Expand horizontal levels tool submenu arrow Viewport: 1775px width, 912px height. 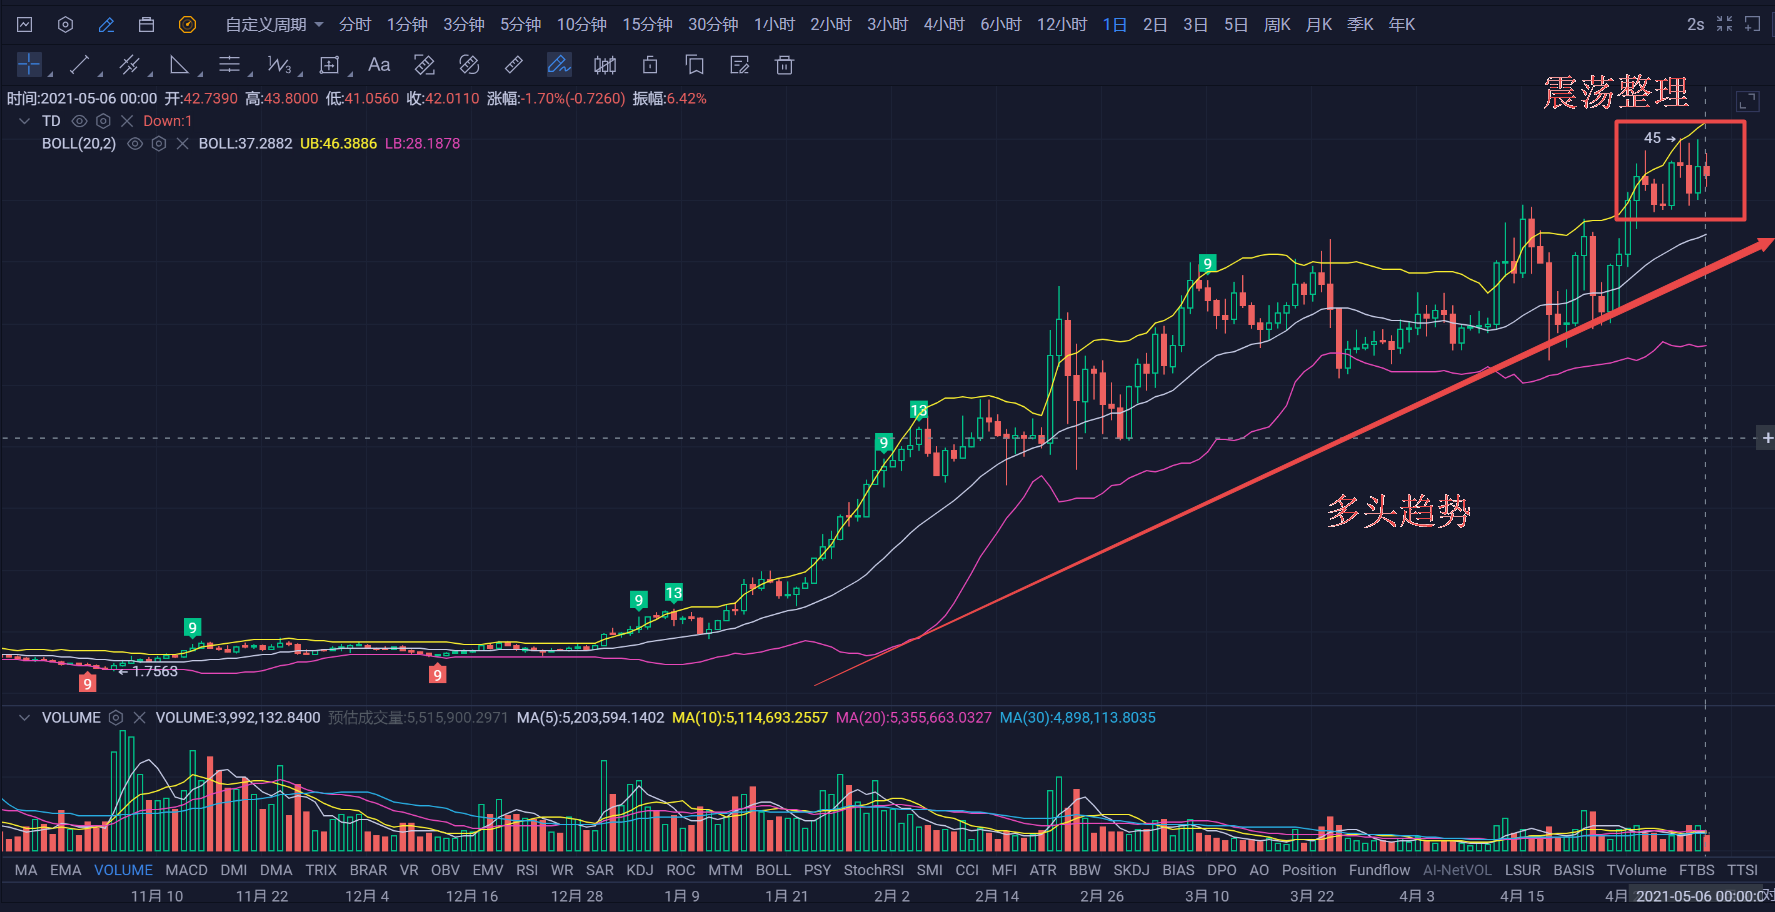coord(250,73)
